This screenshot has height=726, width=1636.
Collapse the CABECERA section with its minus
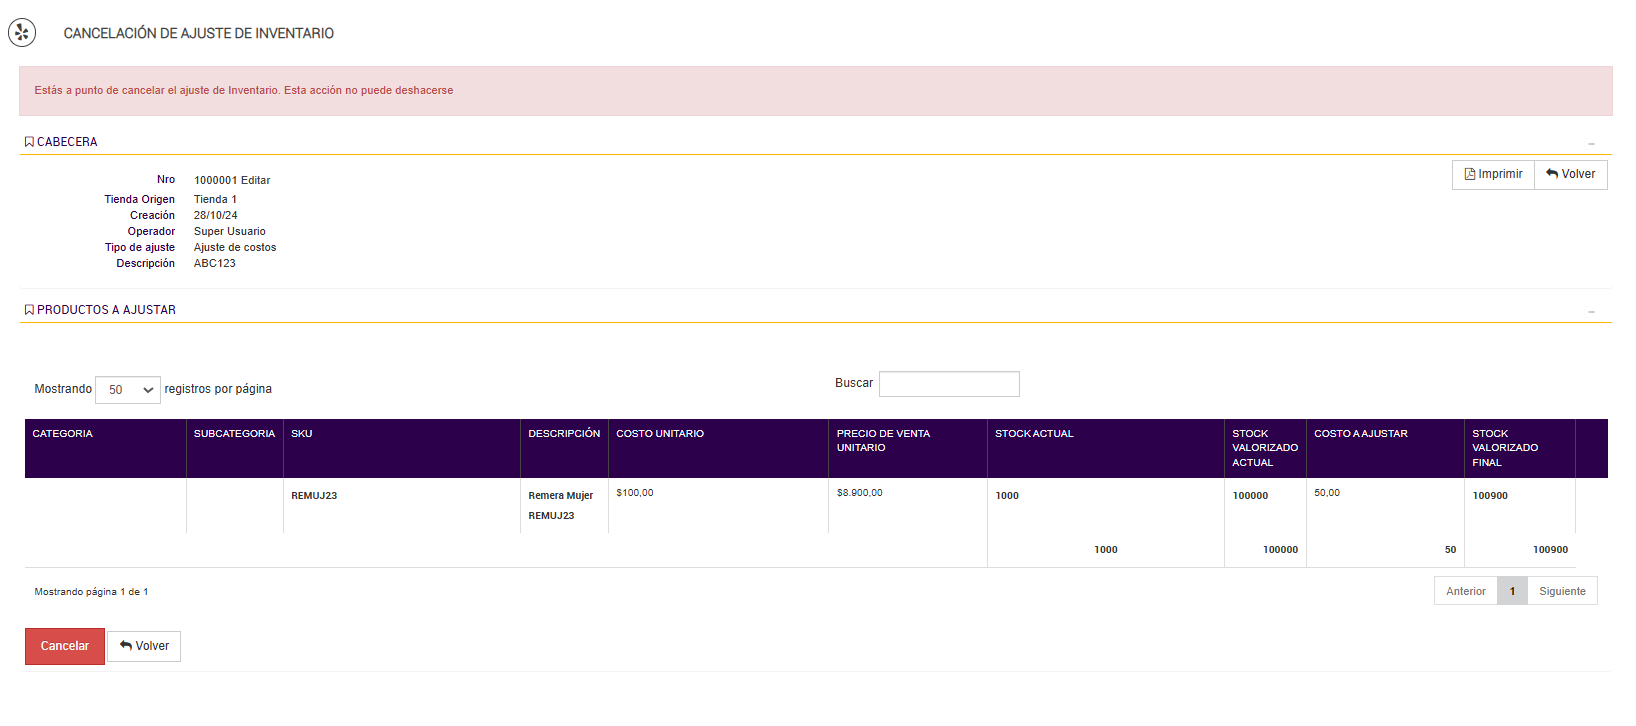(x=1591, y=144)
